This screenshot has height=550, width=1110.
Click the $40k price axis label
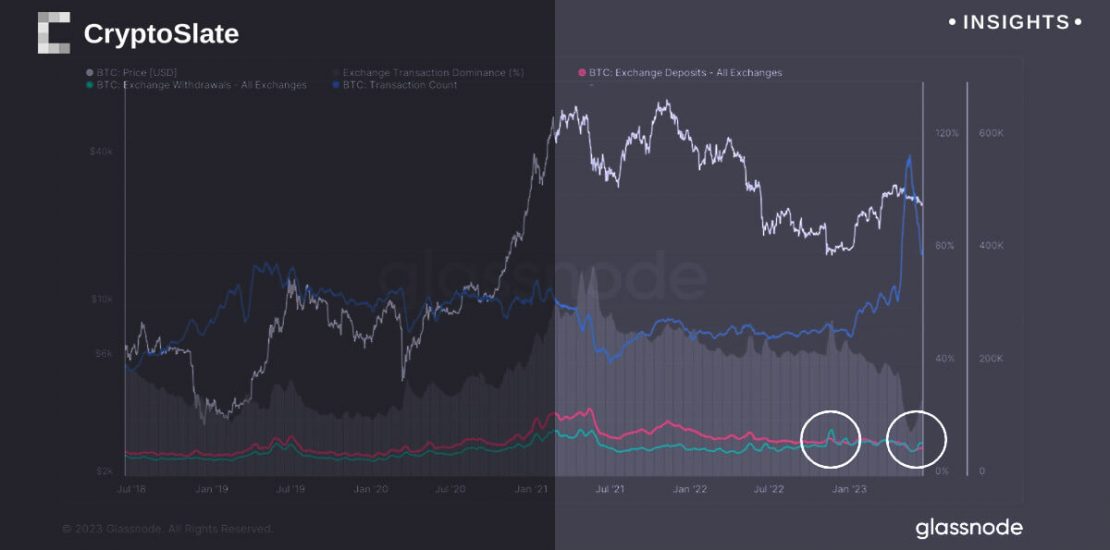coord(101,151)
